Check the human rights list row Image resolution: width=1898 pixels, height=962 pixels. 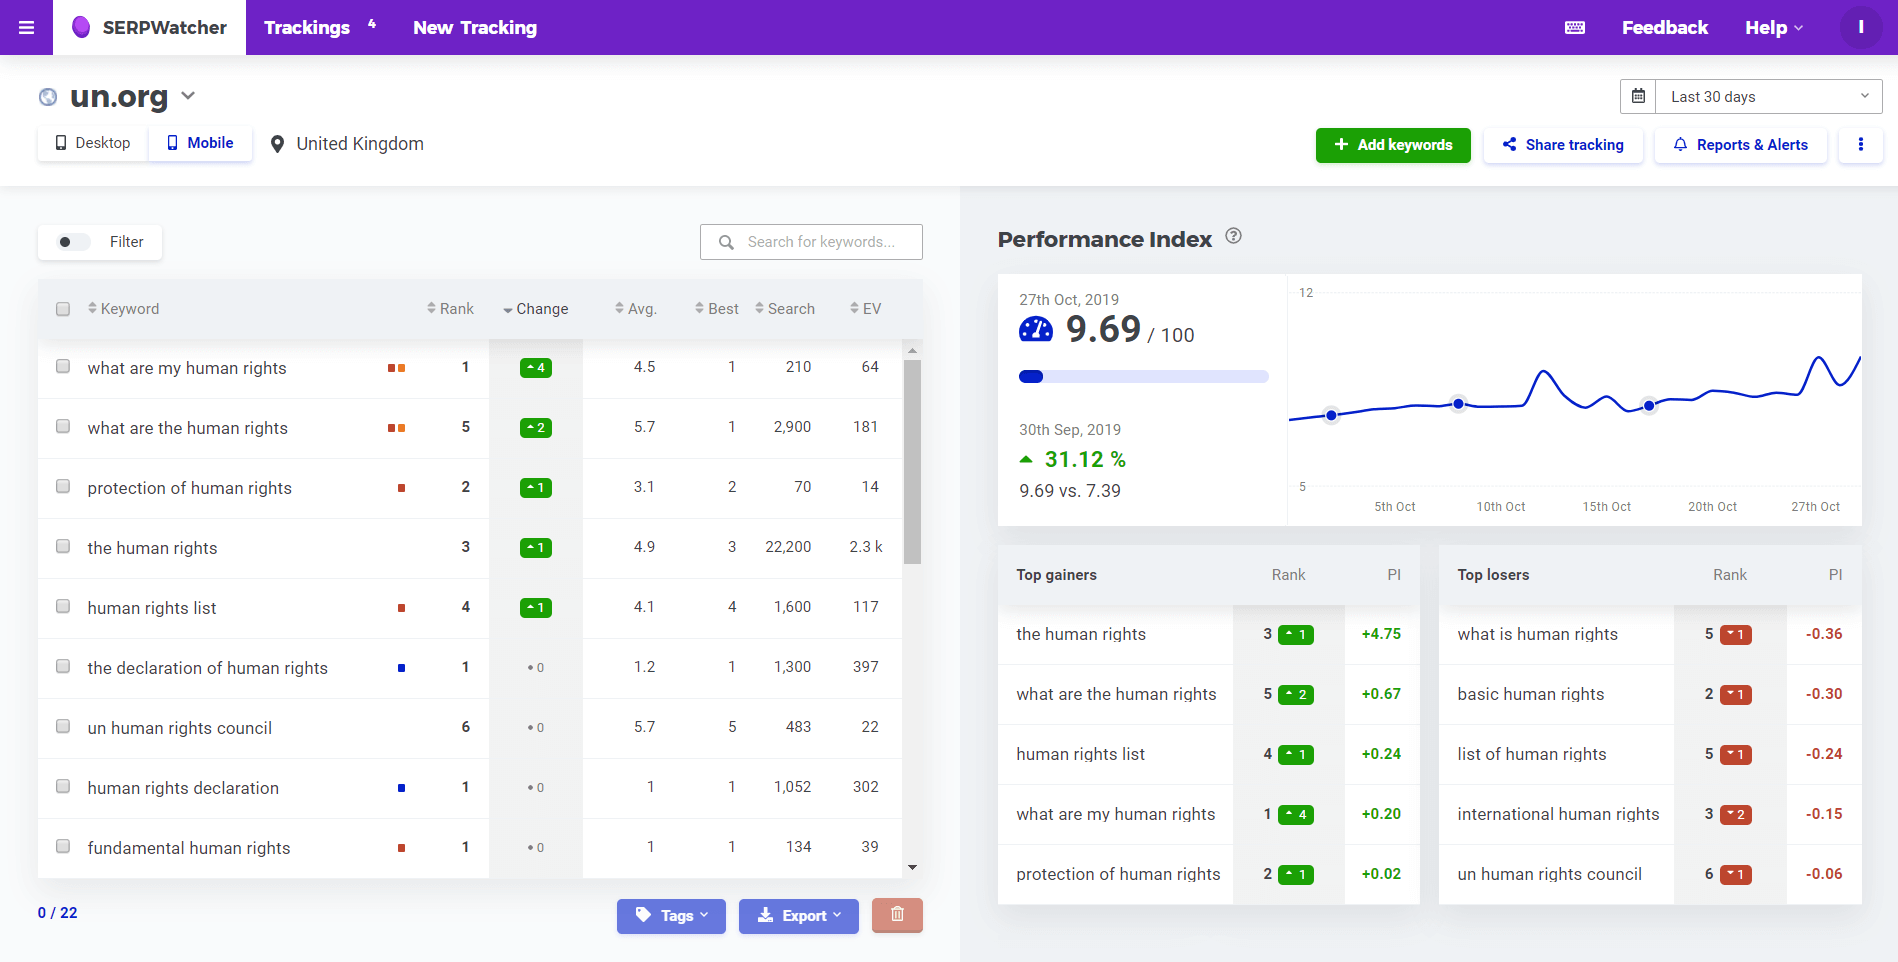click(63, 606)
